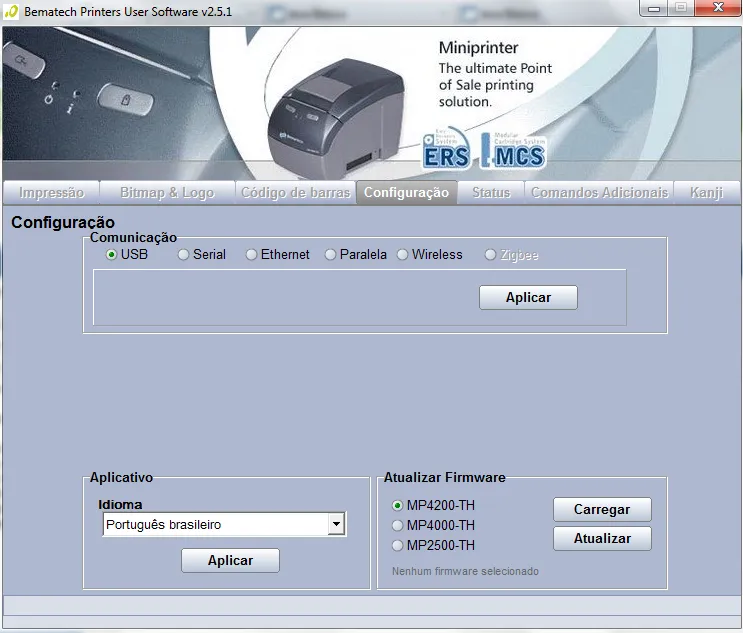Click Aplicar in the Aplicativo group
The image size is (743, 633).
coord(230,561)
